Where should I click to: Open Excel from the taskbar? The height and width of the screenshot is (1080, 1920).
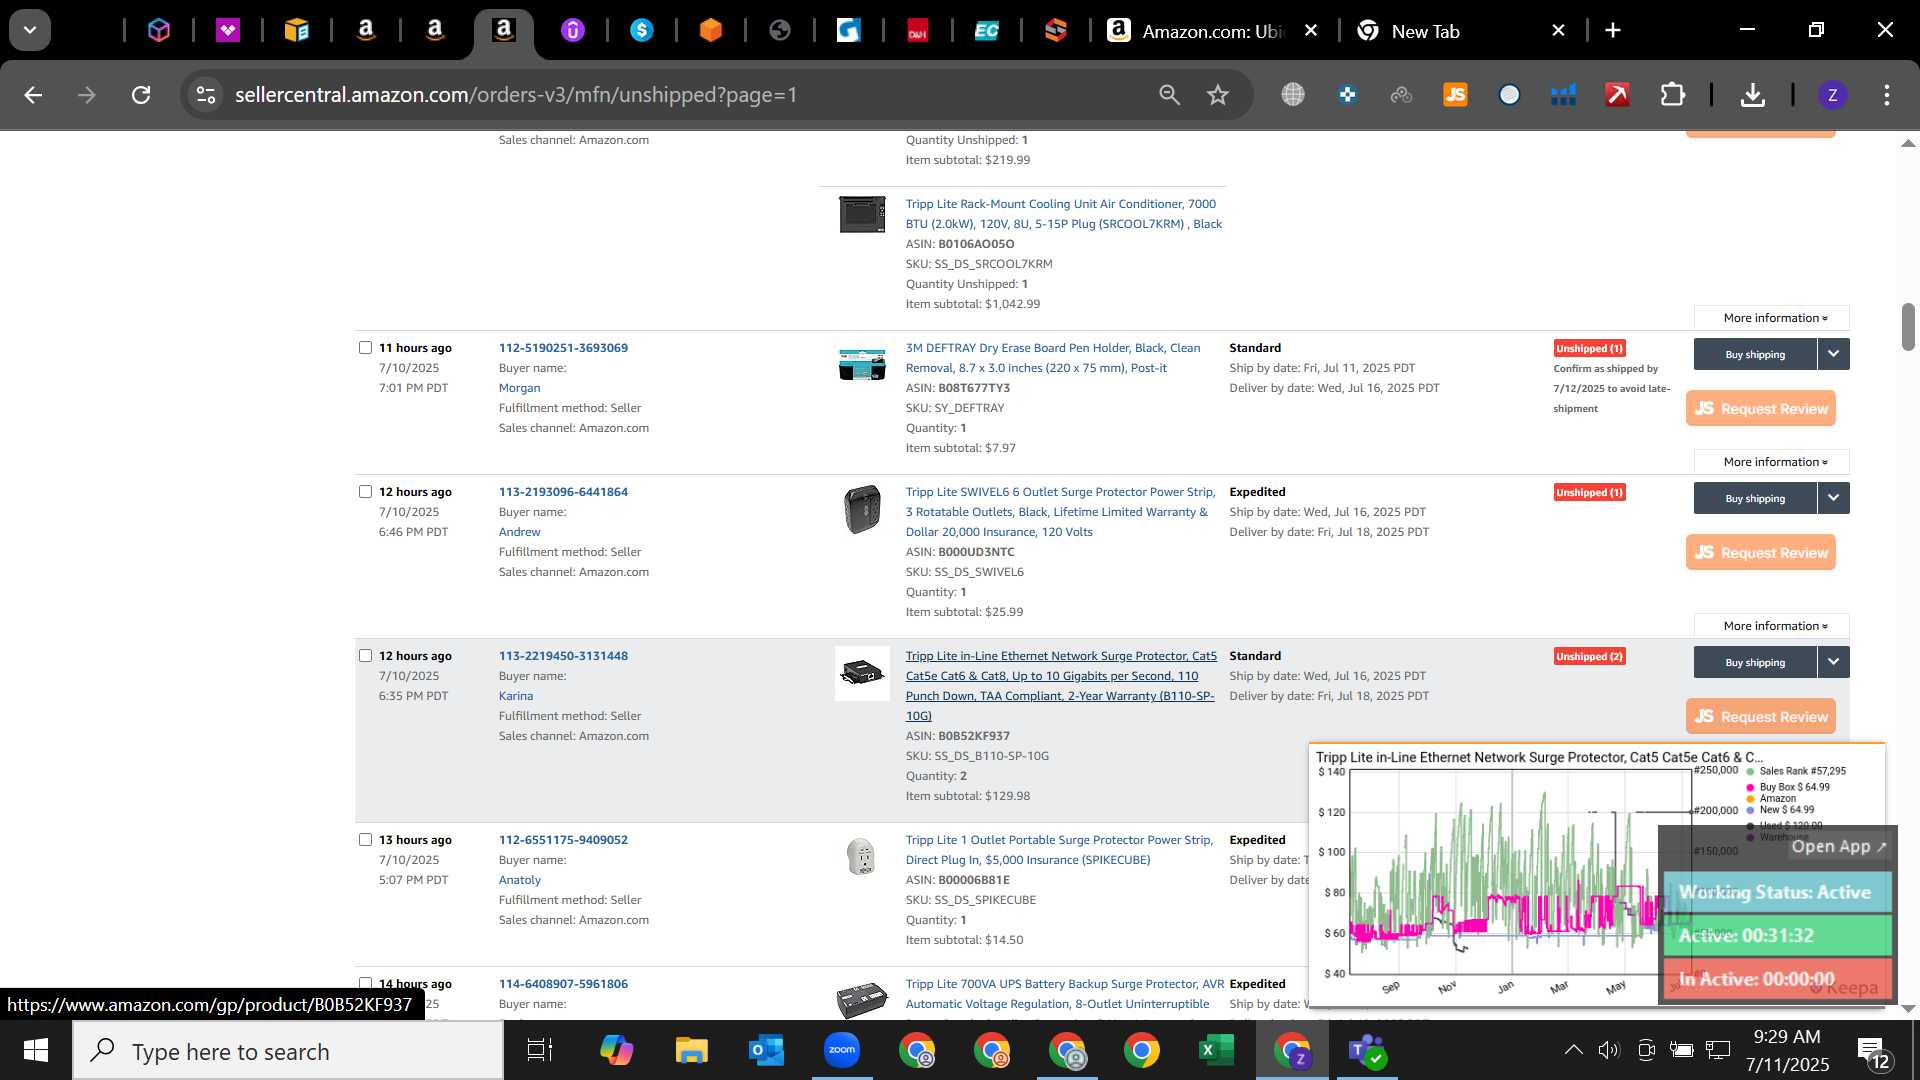pos(1217,1050)
